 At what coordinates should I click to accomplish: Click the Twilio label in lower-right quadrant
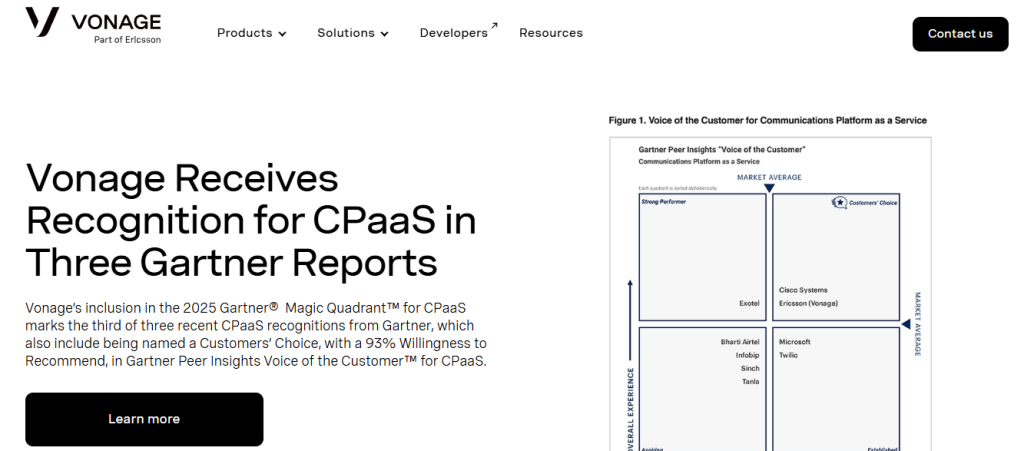click(788, 355)
